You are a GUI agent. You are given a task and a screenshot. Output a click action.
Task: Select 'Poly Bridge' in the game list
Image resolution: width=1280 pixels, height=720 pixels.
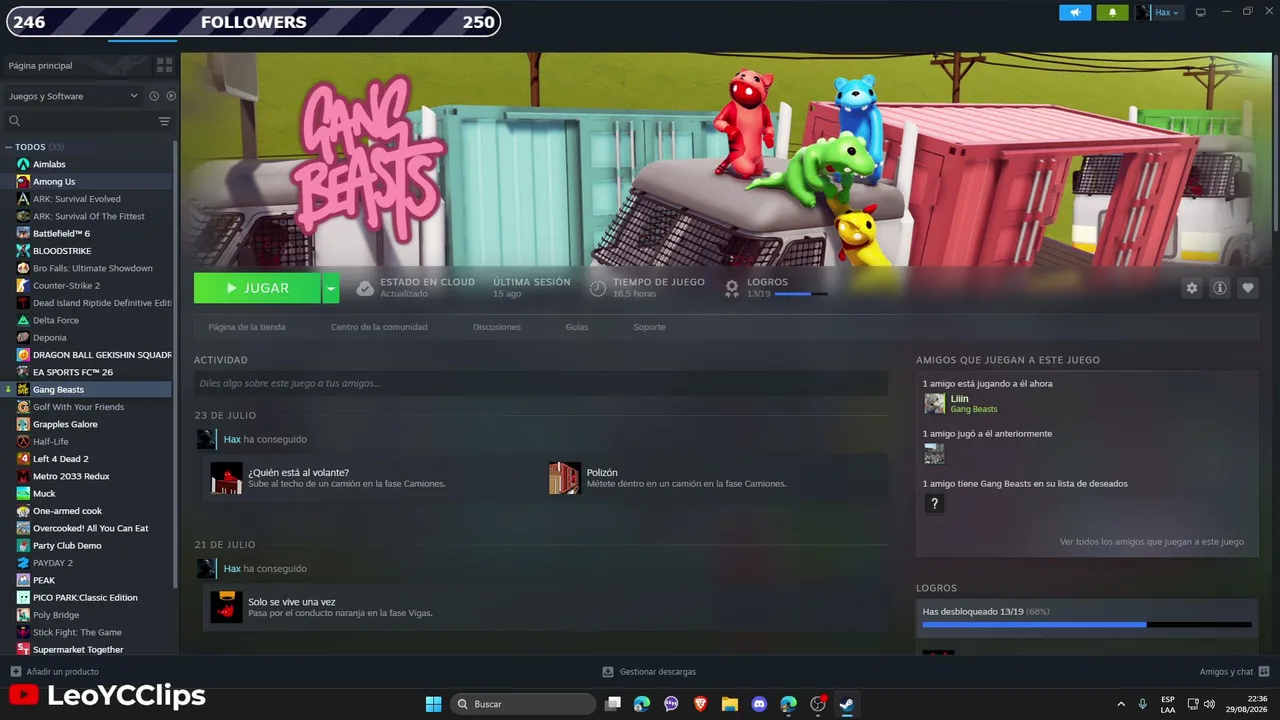(x=88, y=615)
